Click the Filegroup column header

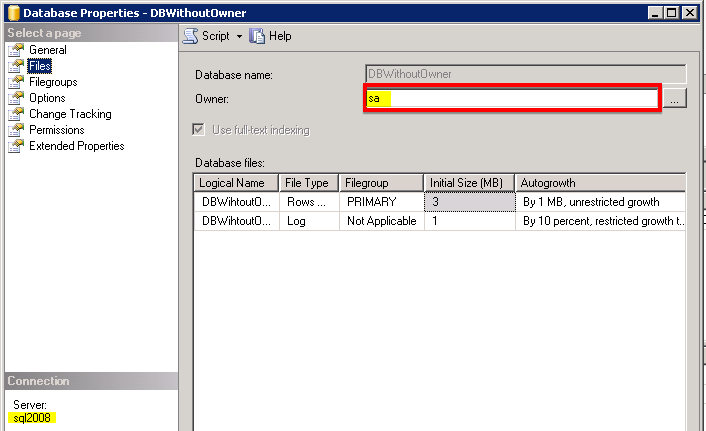coord(381,183)
